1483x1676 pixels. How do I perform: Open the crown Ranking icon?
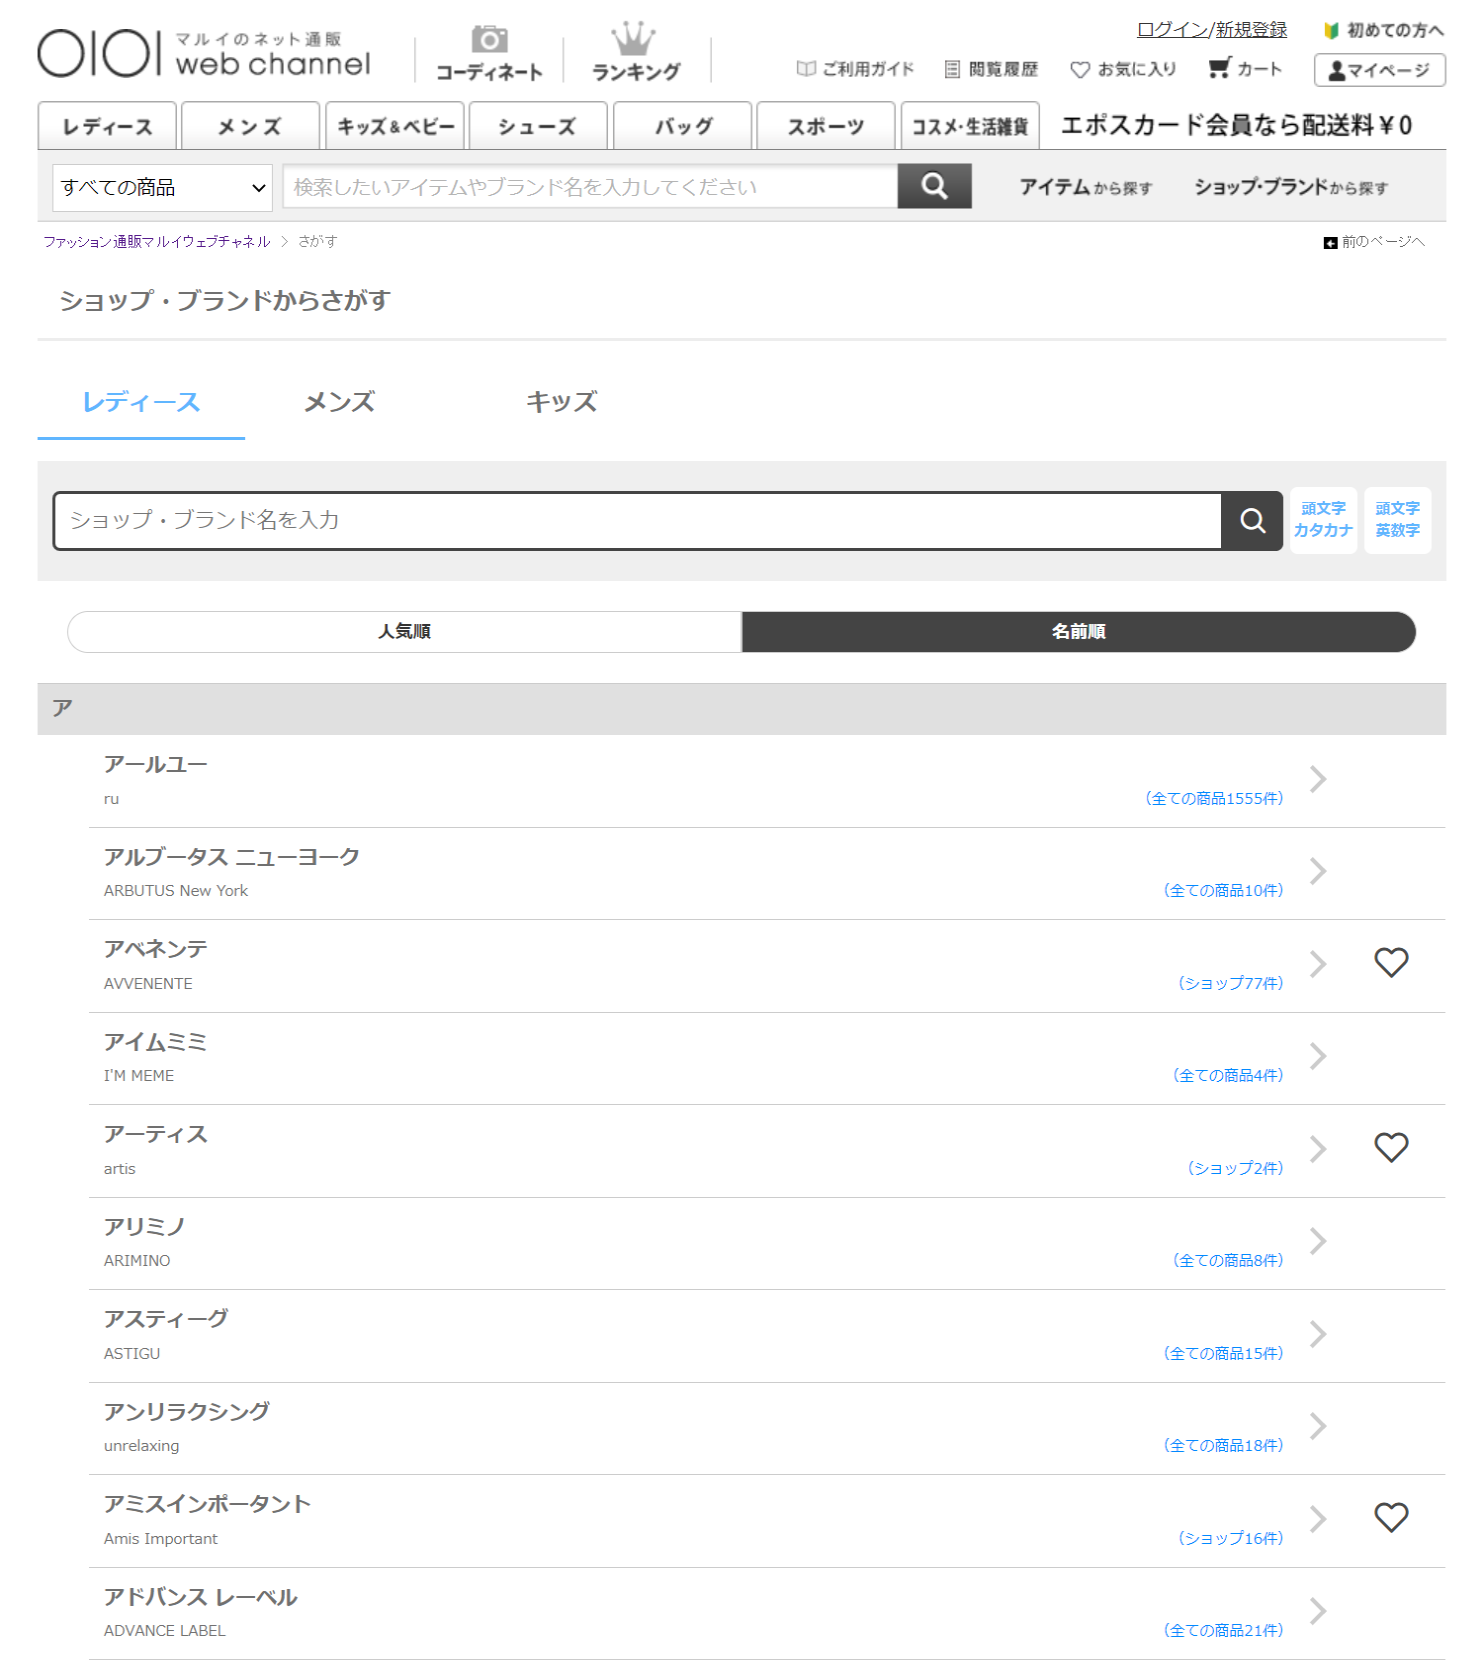tap(634, 40)
